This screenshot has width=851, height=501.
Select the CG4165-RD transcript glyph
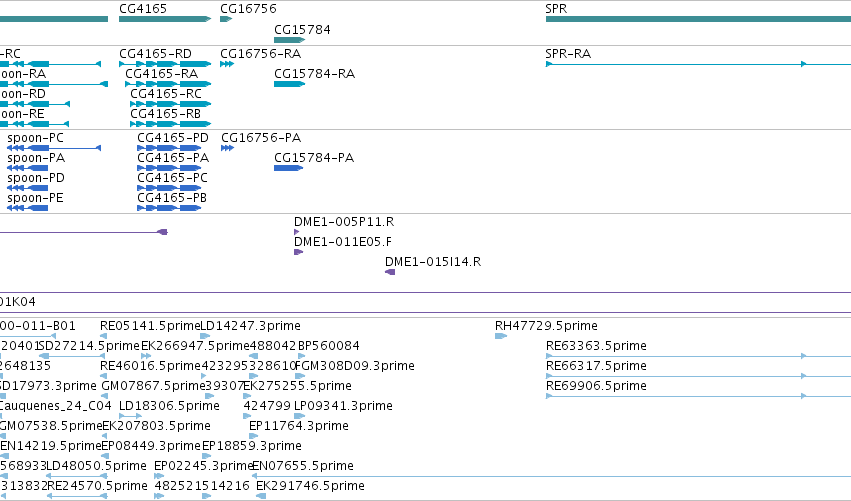(165, 64)
